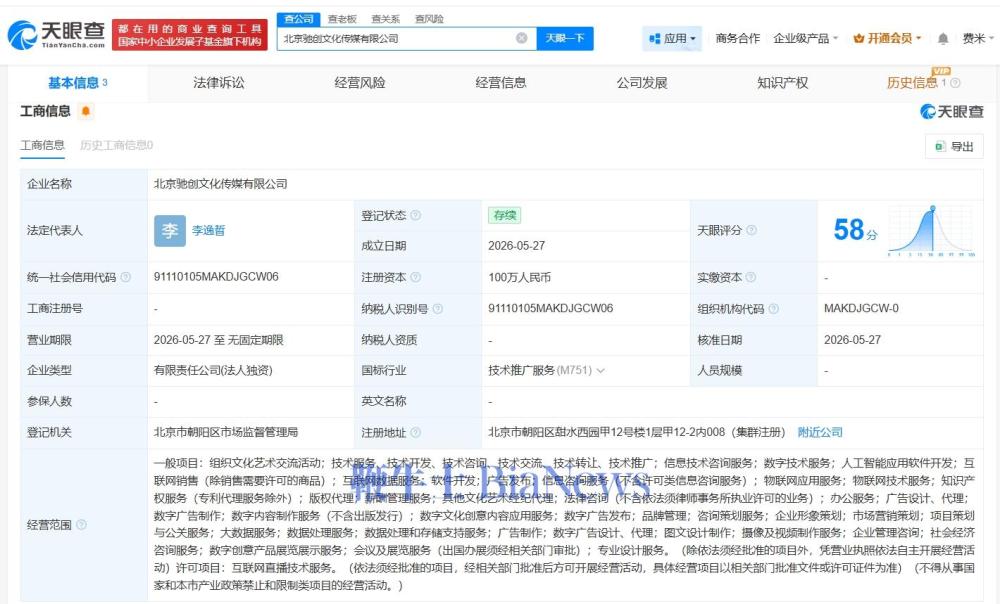Click the orange alert icon beside 工商信息
Image resolution: width=1000 pixels, height=604 pixels.
[x=85, y=112]
